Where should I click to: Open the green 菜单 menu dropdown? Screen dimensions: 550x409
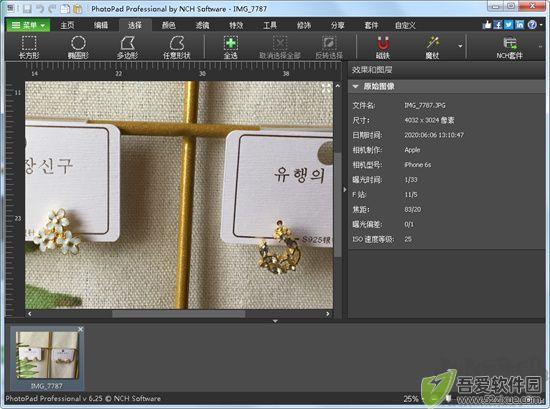click(x=28, y=25)
